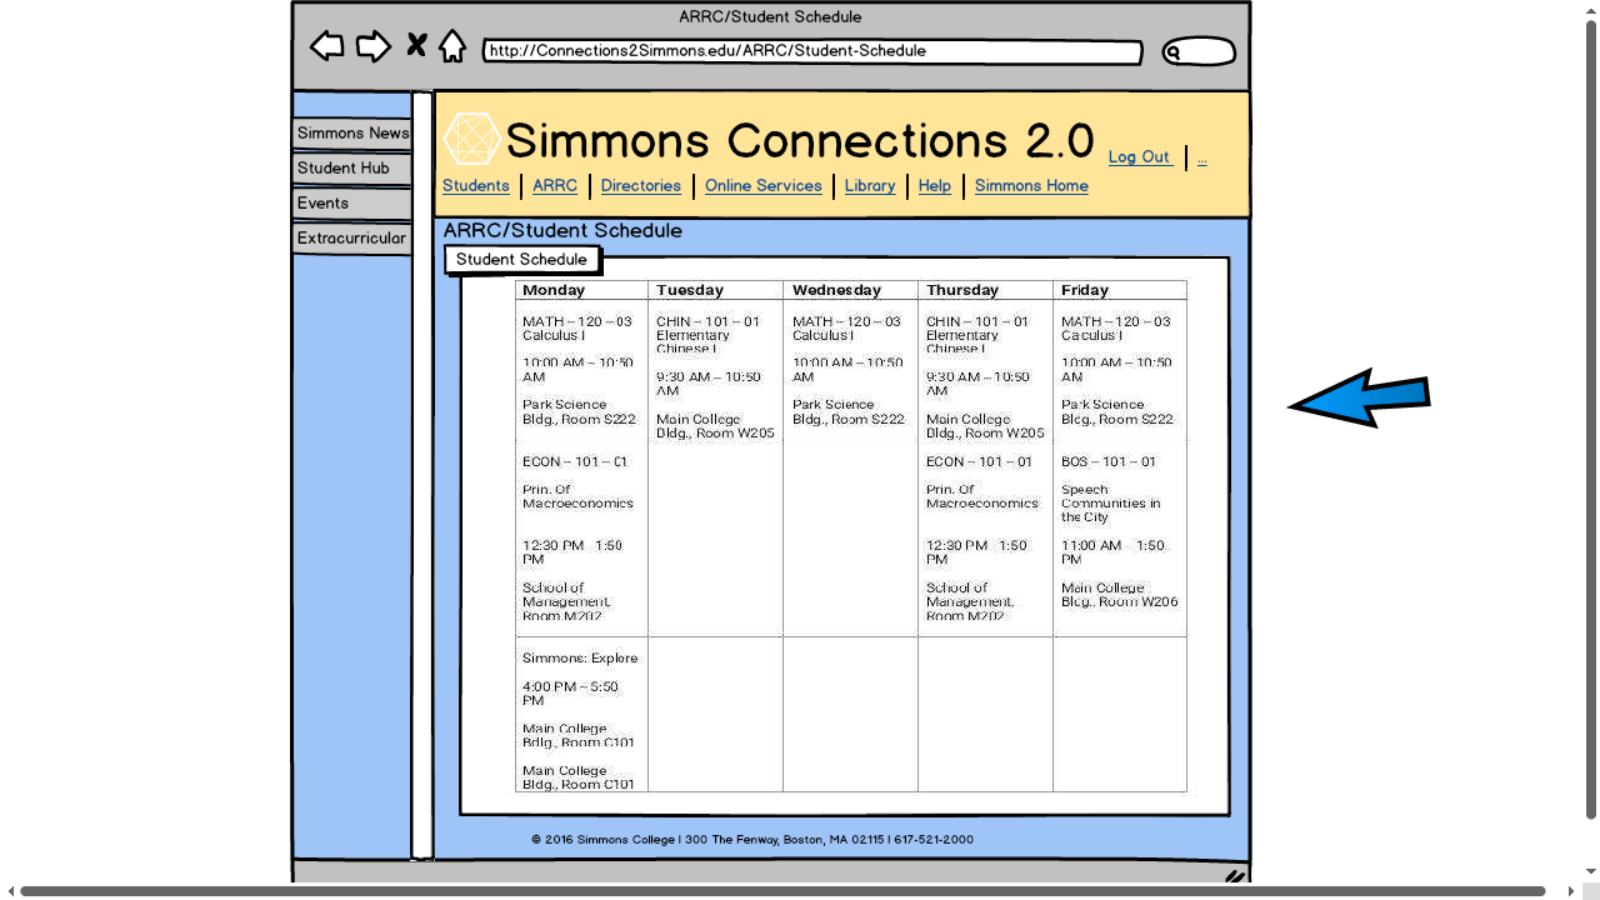
Task: Open the Help menu link
Action: pyautogui.click(x=935, y=186)
